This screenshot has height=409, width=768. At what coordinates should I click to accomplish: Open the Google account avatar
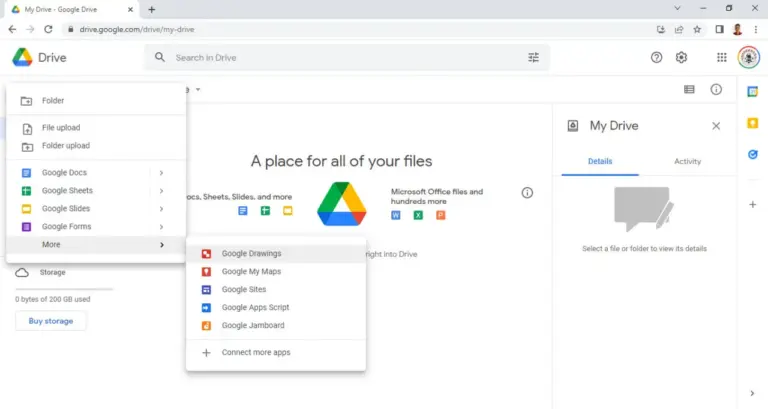(748, 57)
